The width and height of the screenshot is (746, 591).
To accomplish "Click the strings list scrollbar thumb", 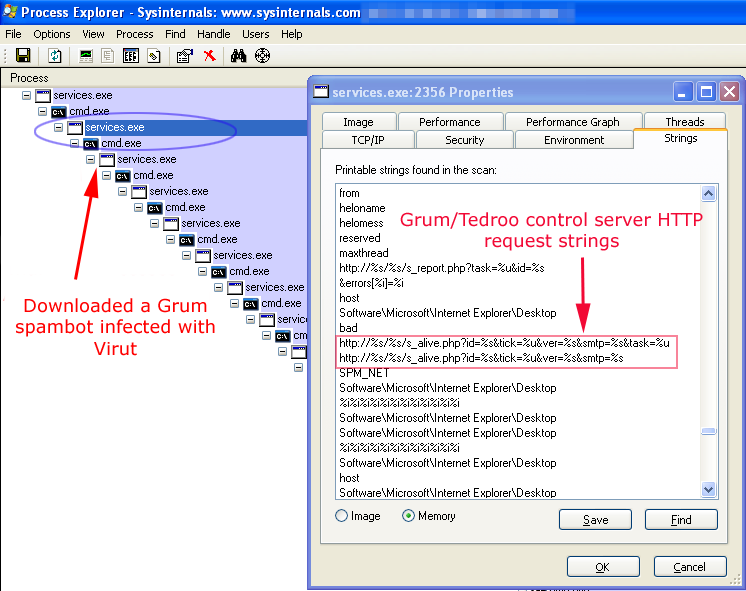I will 708,431.
